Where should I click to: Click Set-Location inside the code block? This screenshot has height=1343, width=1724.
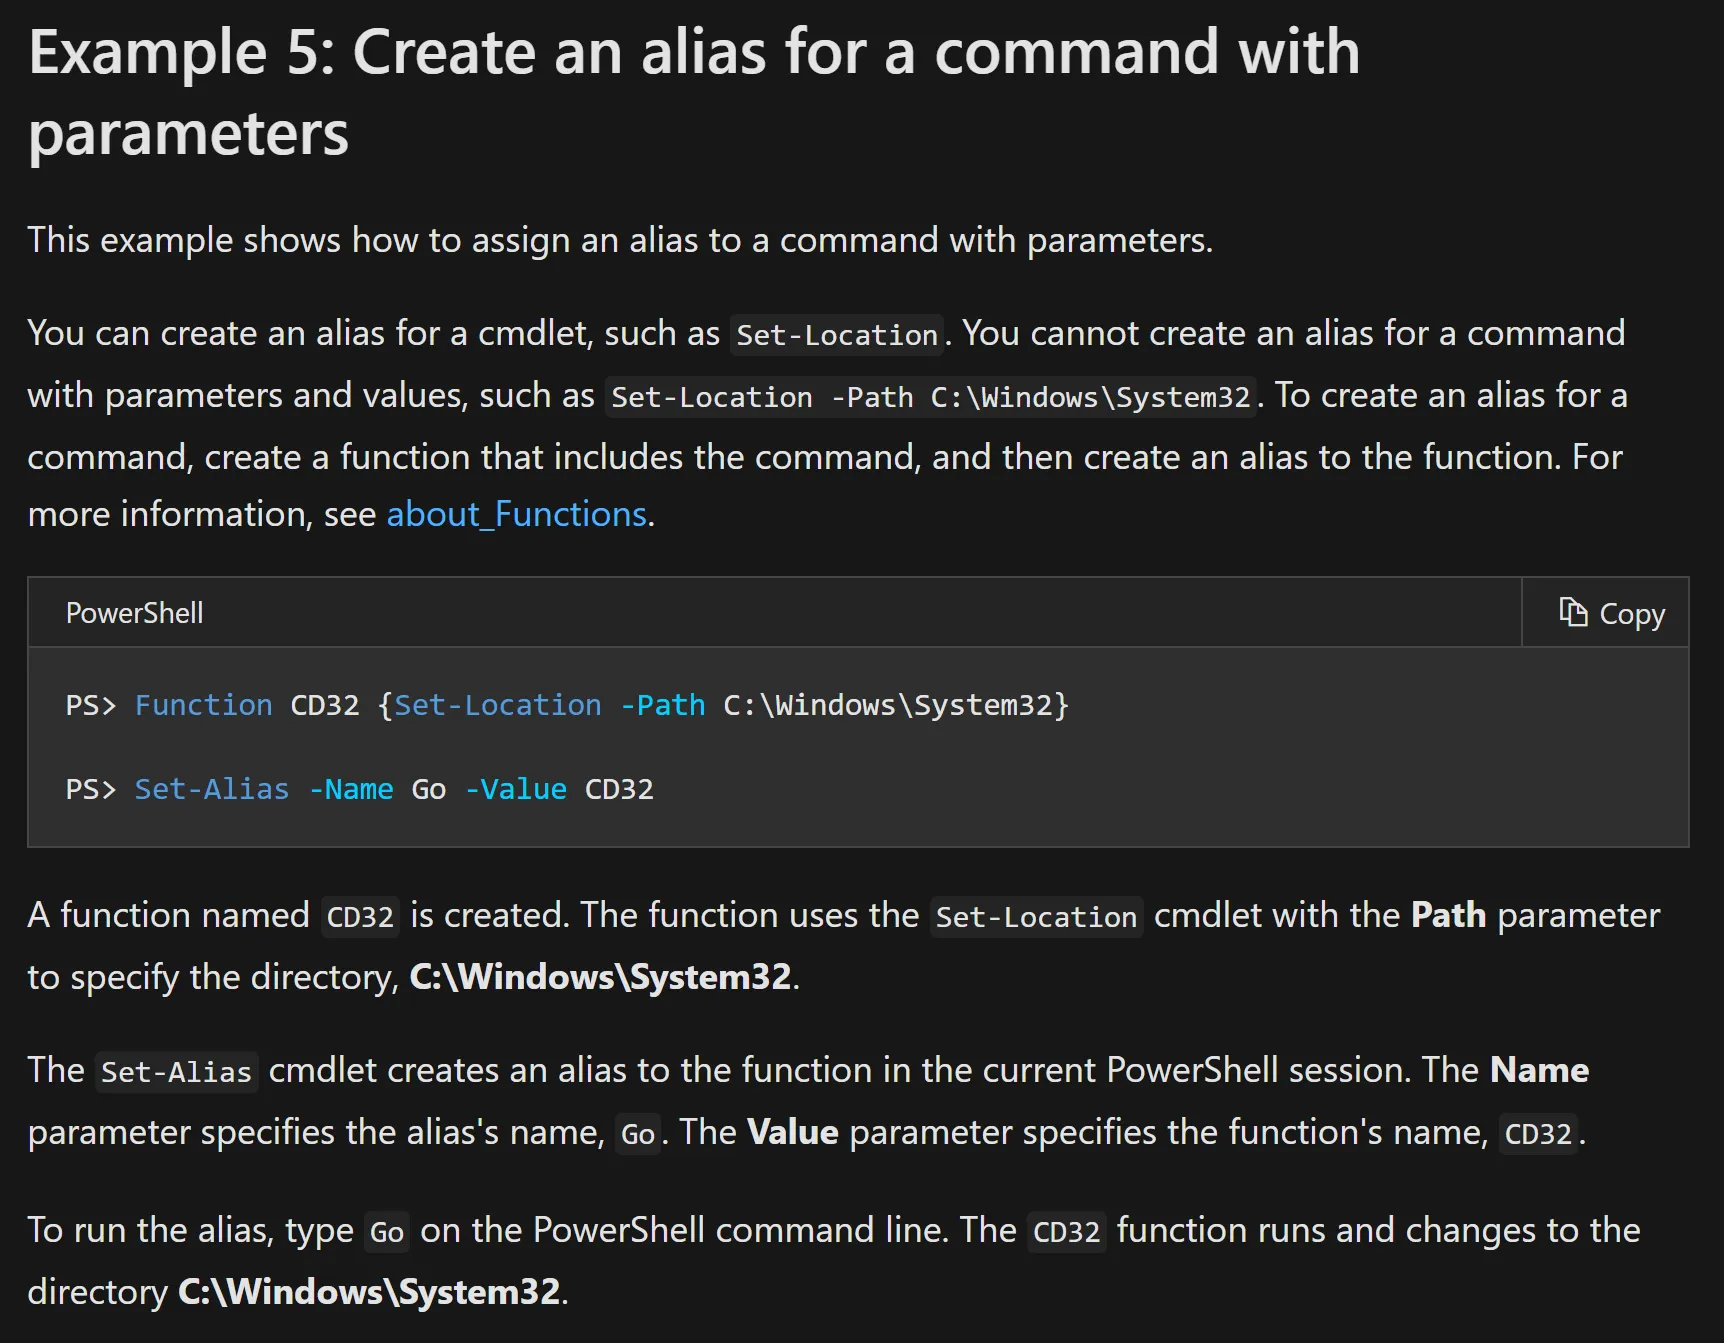coord(498,705)
